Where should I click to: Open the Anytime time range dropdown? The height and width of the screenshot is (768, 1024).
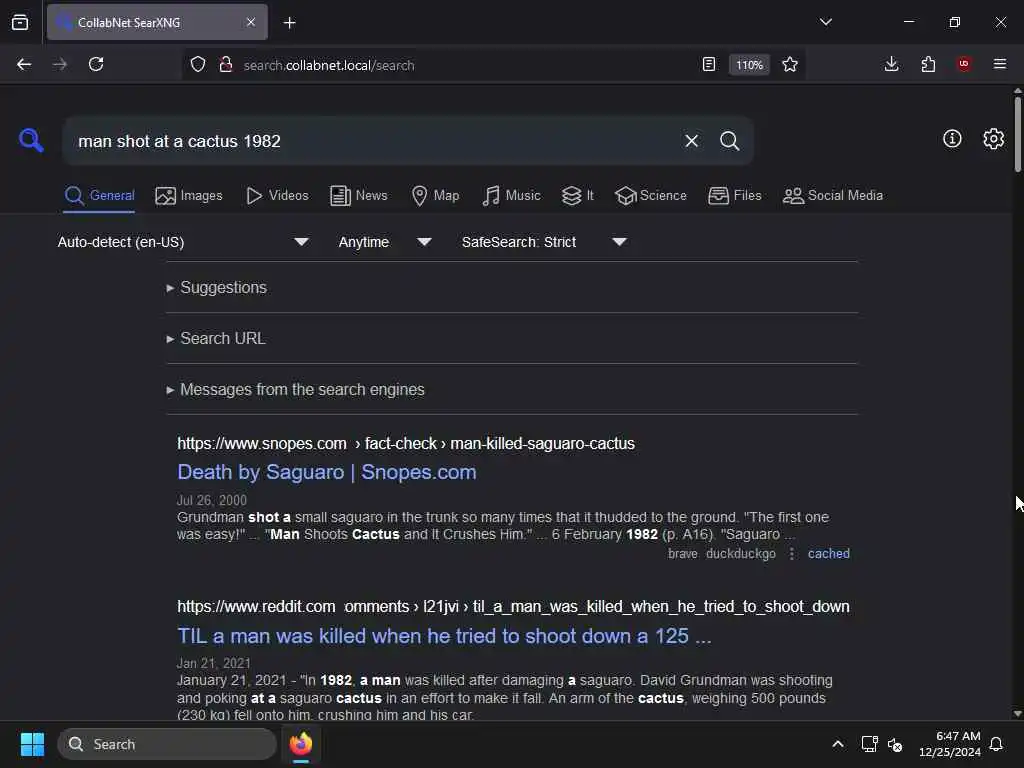tap(385, 242)
